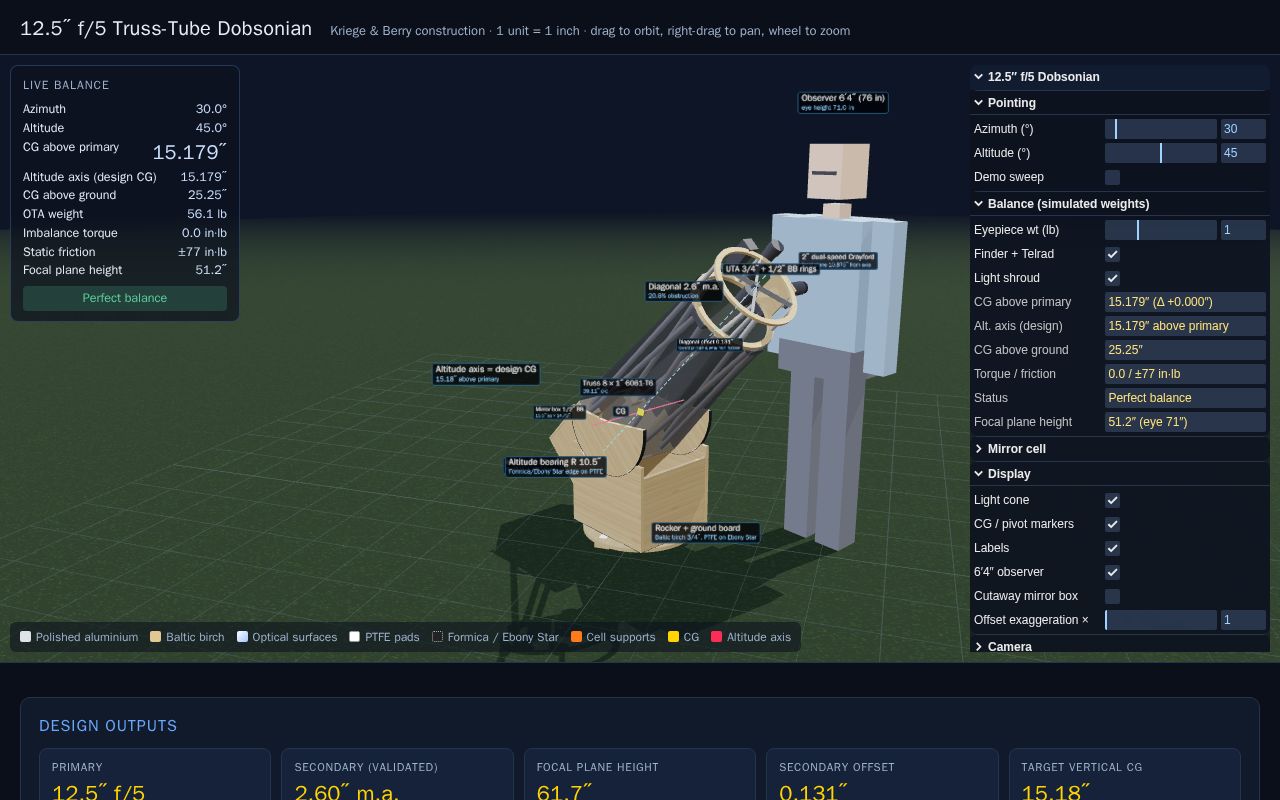Focus the Azimuth value field showing 30
Viewport: 1280px width, 800px height.
coord(1243,129)
